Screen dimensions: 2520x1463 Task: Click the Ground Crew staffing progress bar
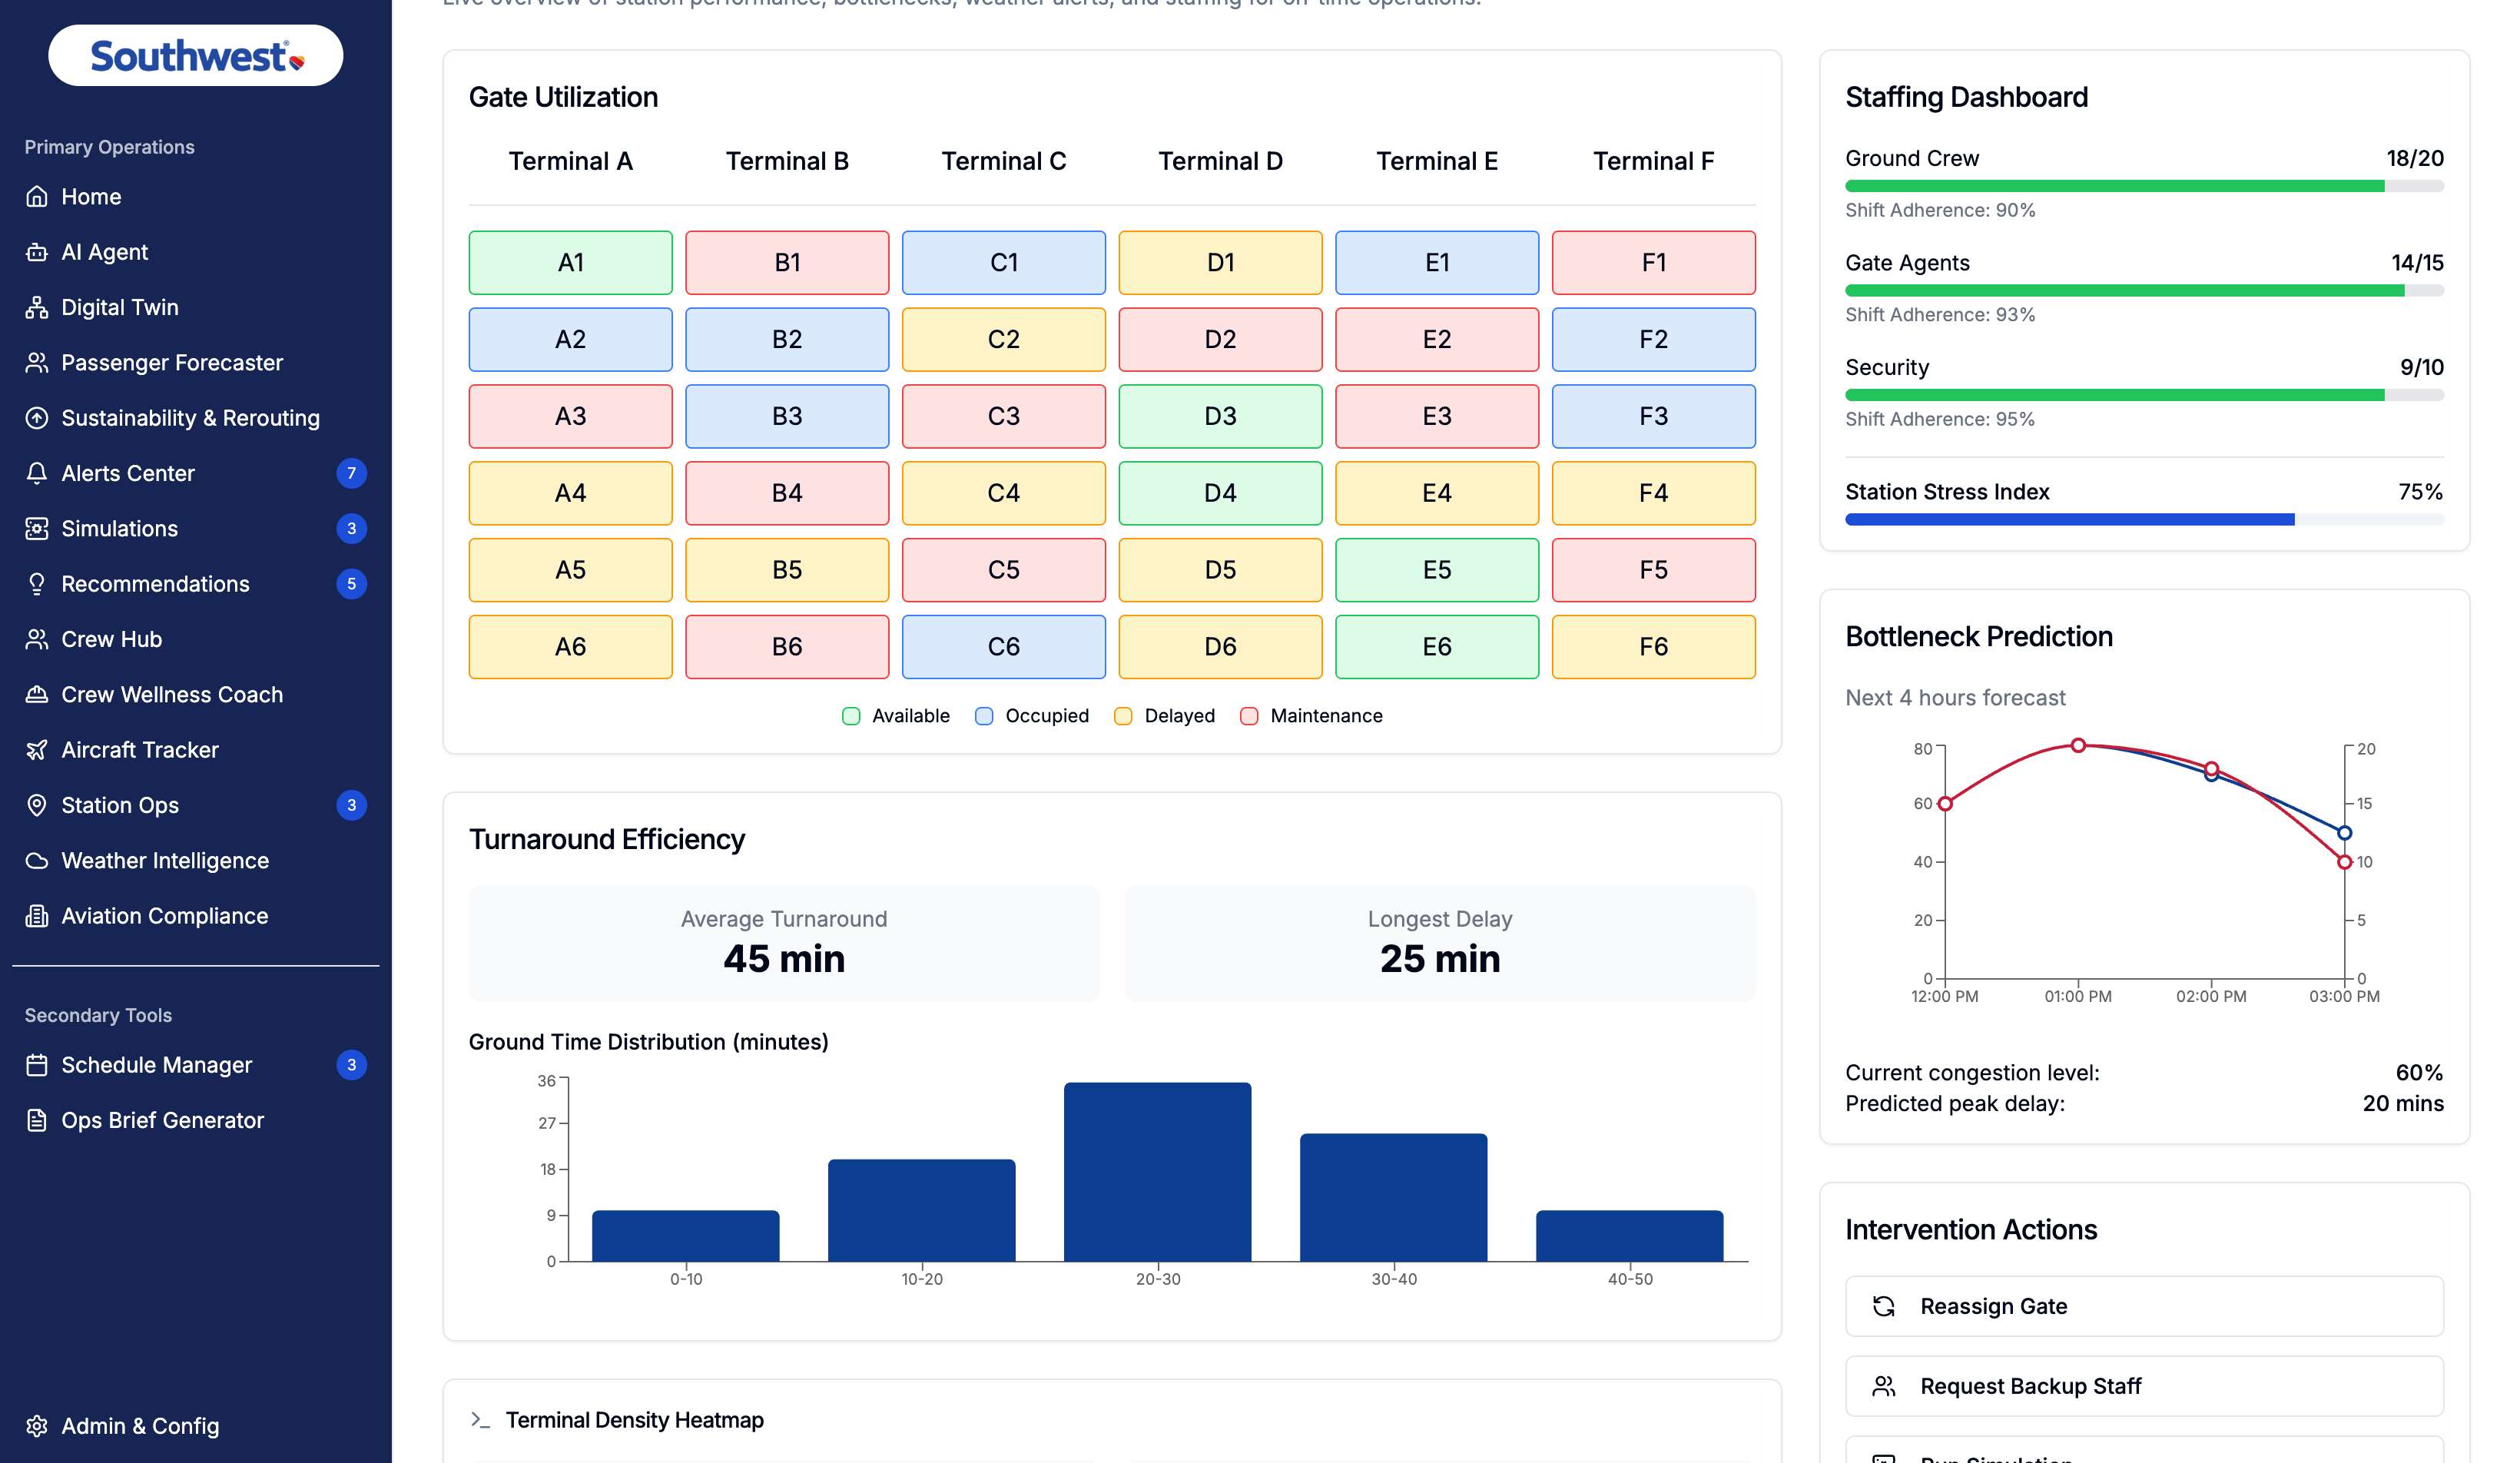pos(2144,186)
